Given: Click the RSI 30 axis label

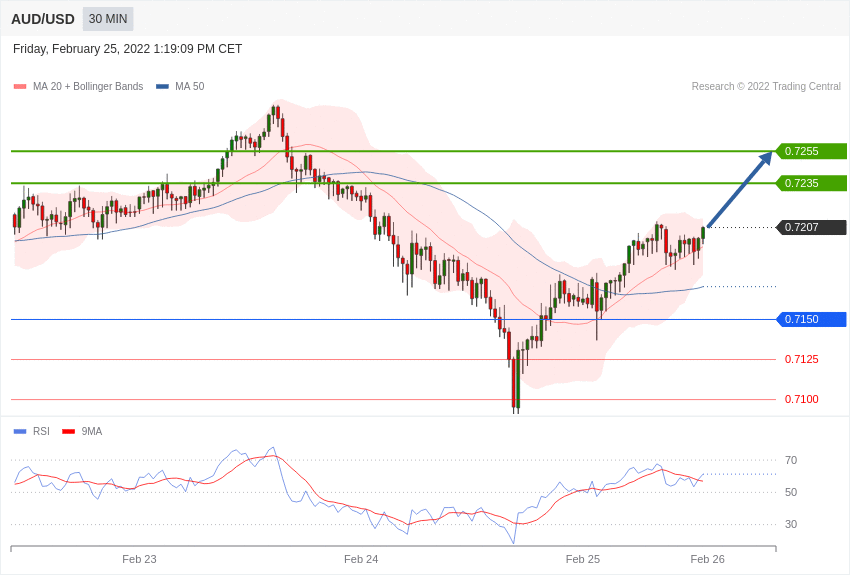Looking at the screenshot, I should 791,524.
